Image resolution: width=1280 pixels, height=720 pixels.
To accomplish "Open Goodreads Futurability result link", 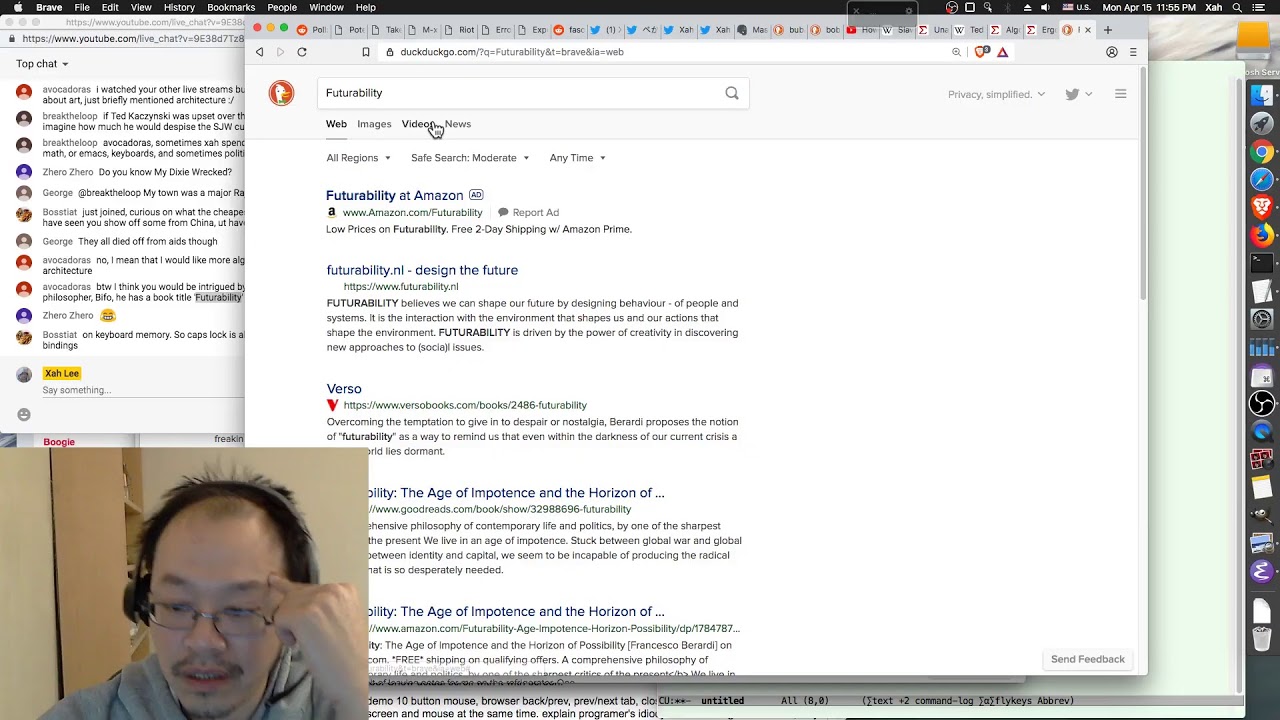I will [516, 493].
